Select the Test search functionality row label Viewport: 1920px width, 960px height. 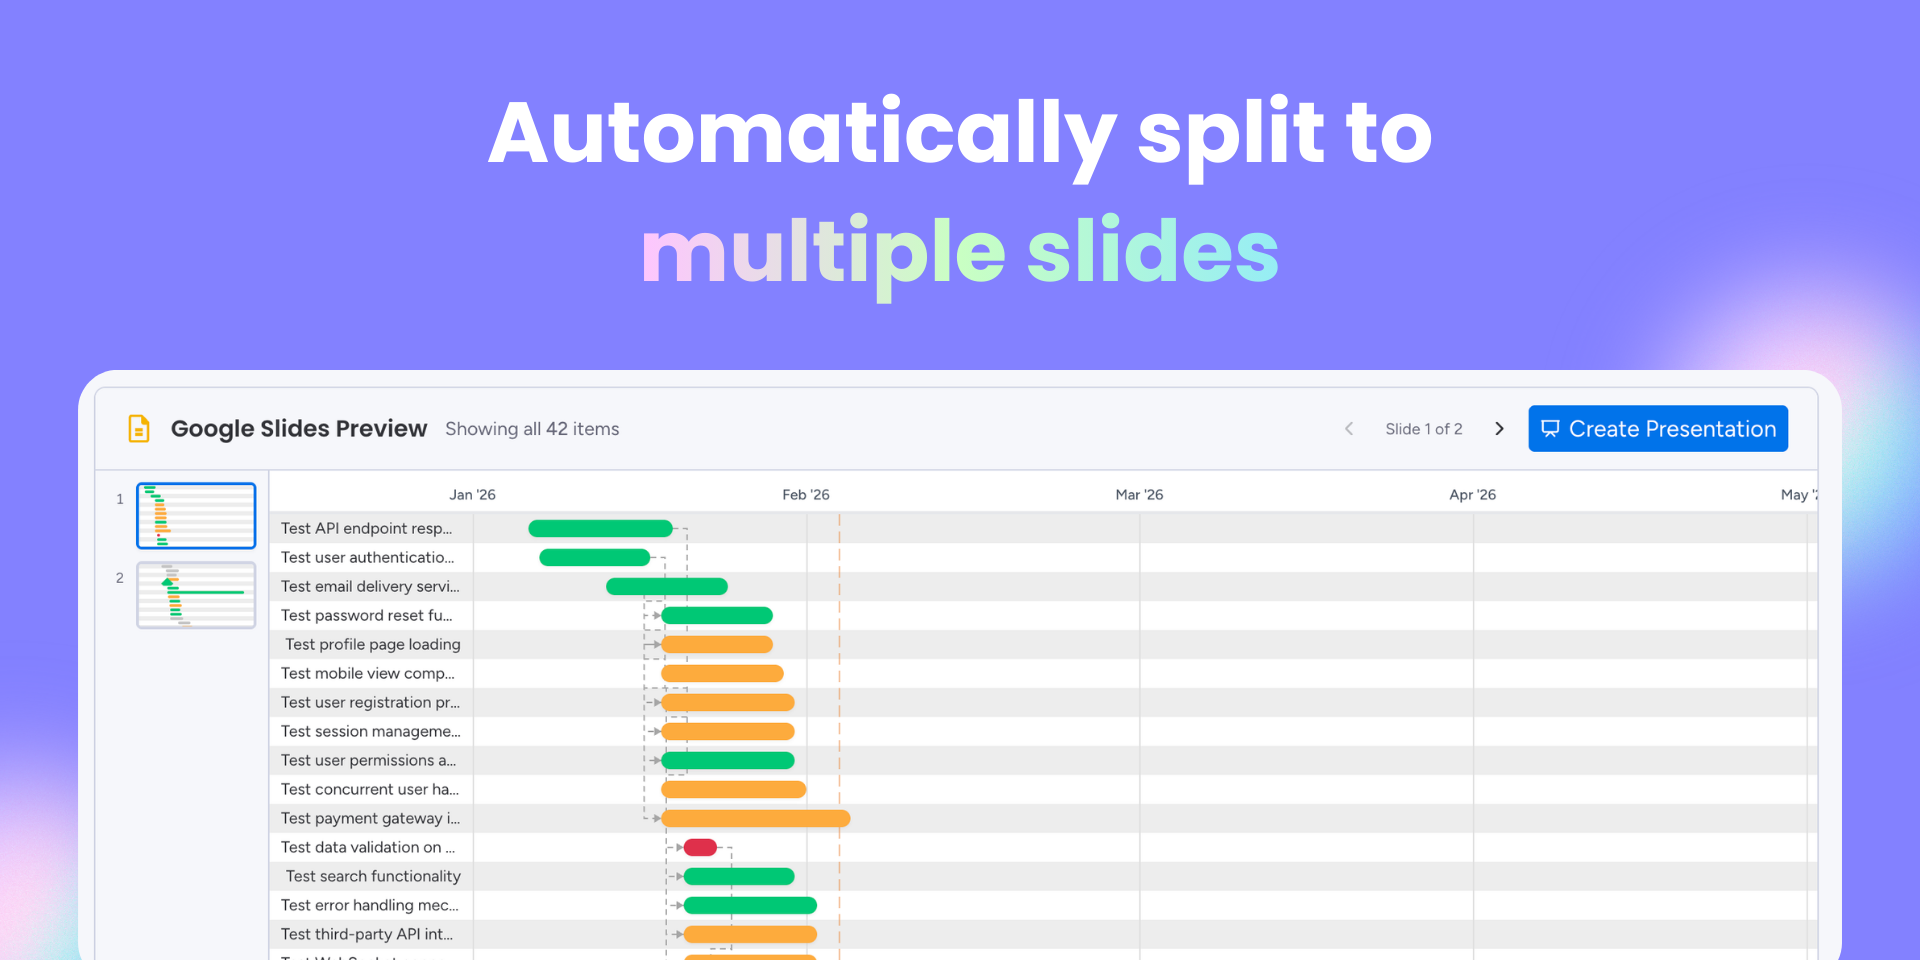[373, 877]
